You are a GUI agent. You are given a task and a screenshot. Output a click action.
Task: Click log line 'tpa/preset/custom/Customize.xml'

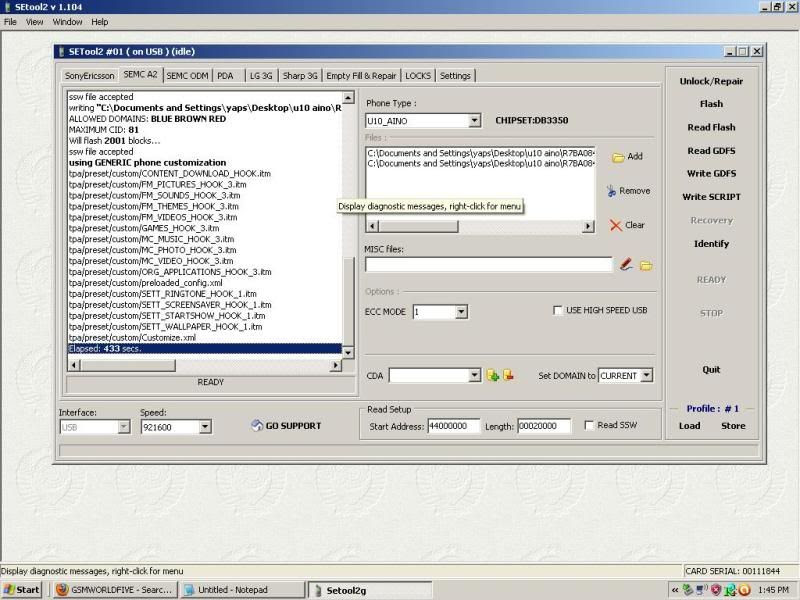[132, 338]
